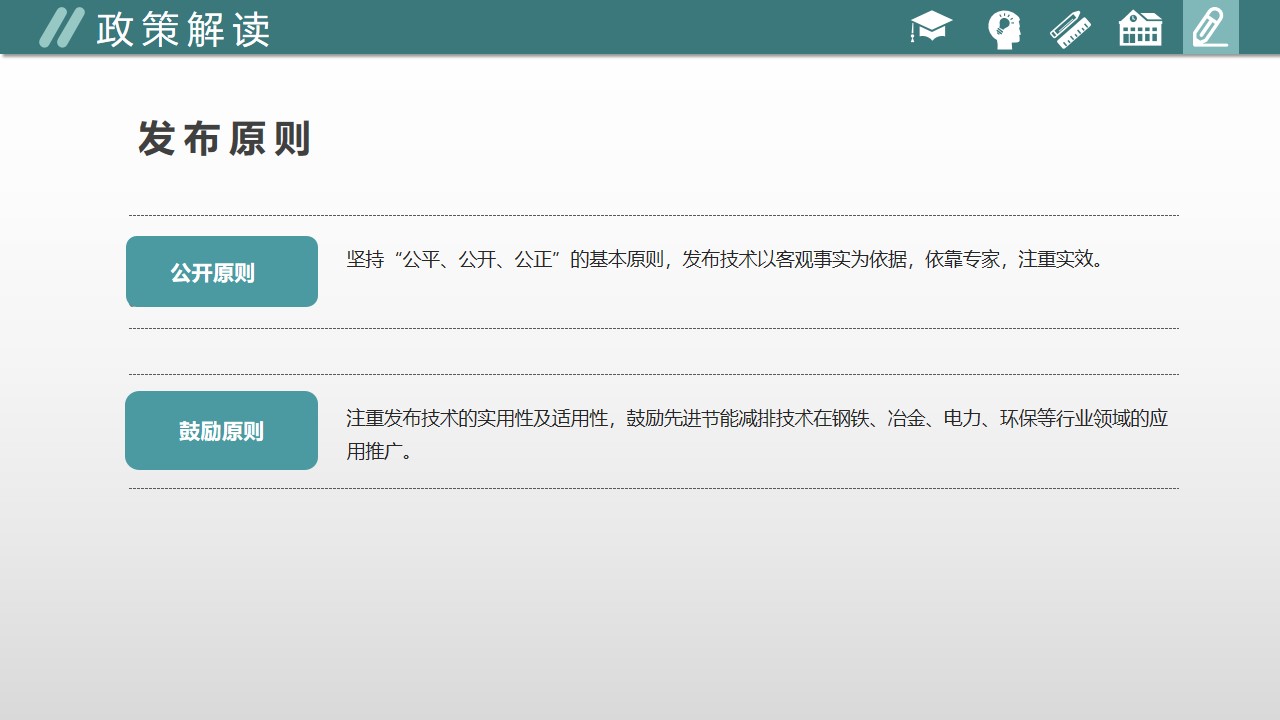The height and width of the screenshot is (720, 1280).
Task: Click the 政策解读 header title
Action: click(183, 30)
